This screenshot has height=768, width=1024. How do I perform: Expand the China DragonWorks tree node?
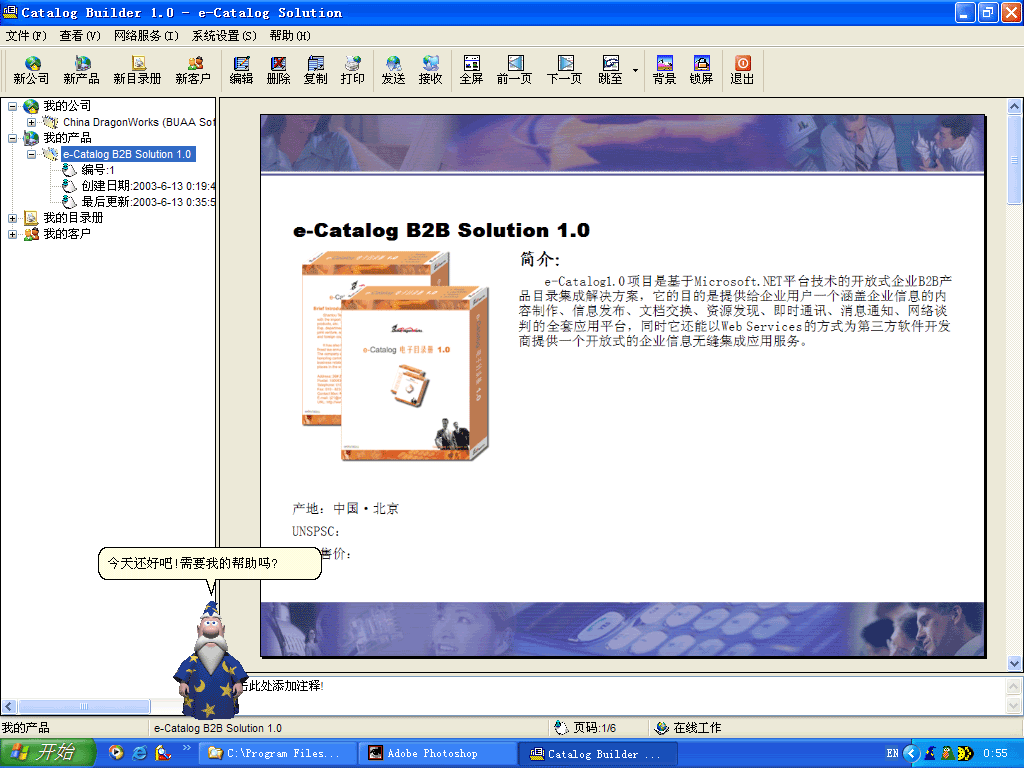pos(31,122)
